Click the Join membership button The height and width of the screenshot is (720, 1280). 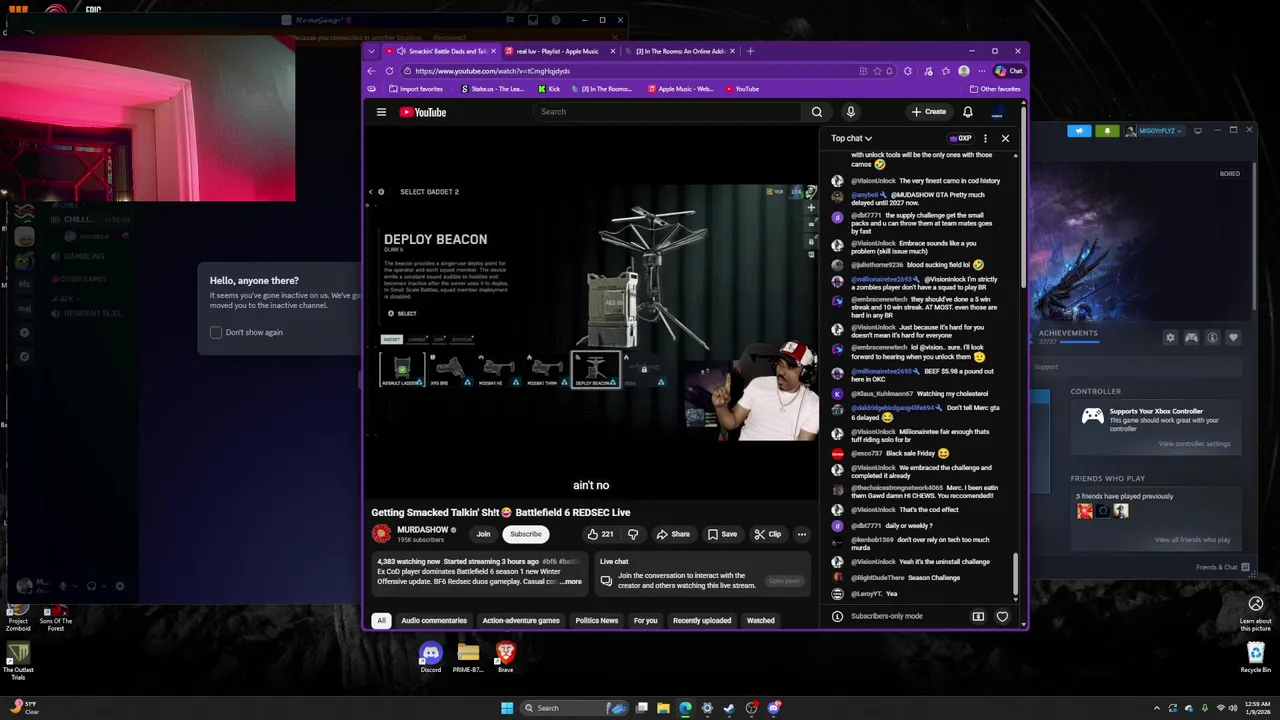click(483, 534)
